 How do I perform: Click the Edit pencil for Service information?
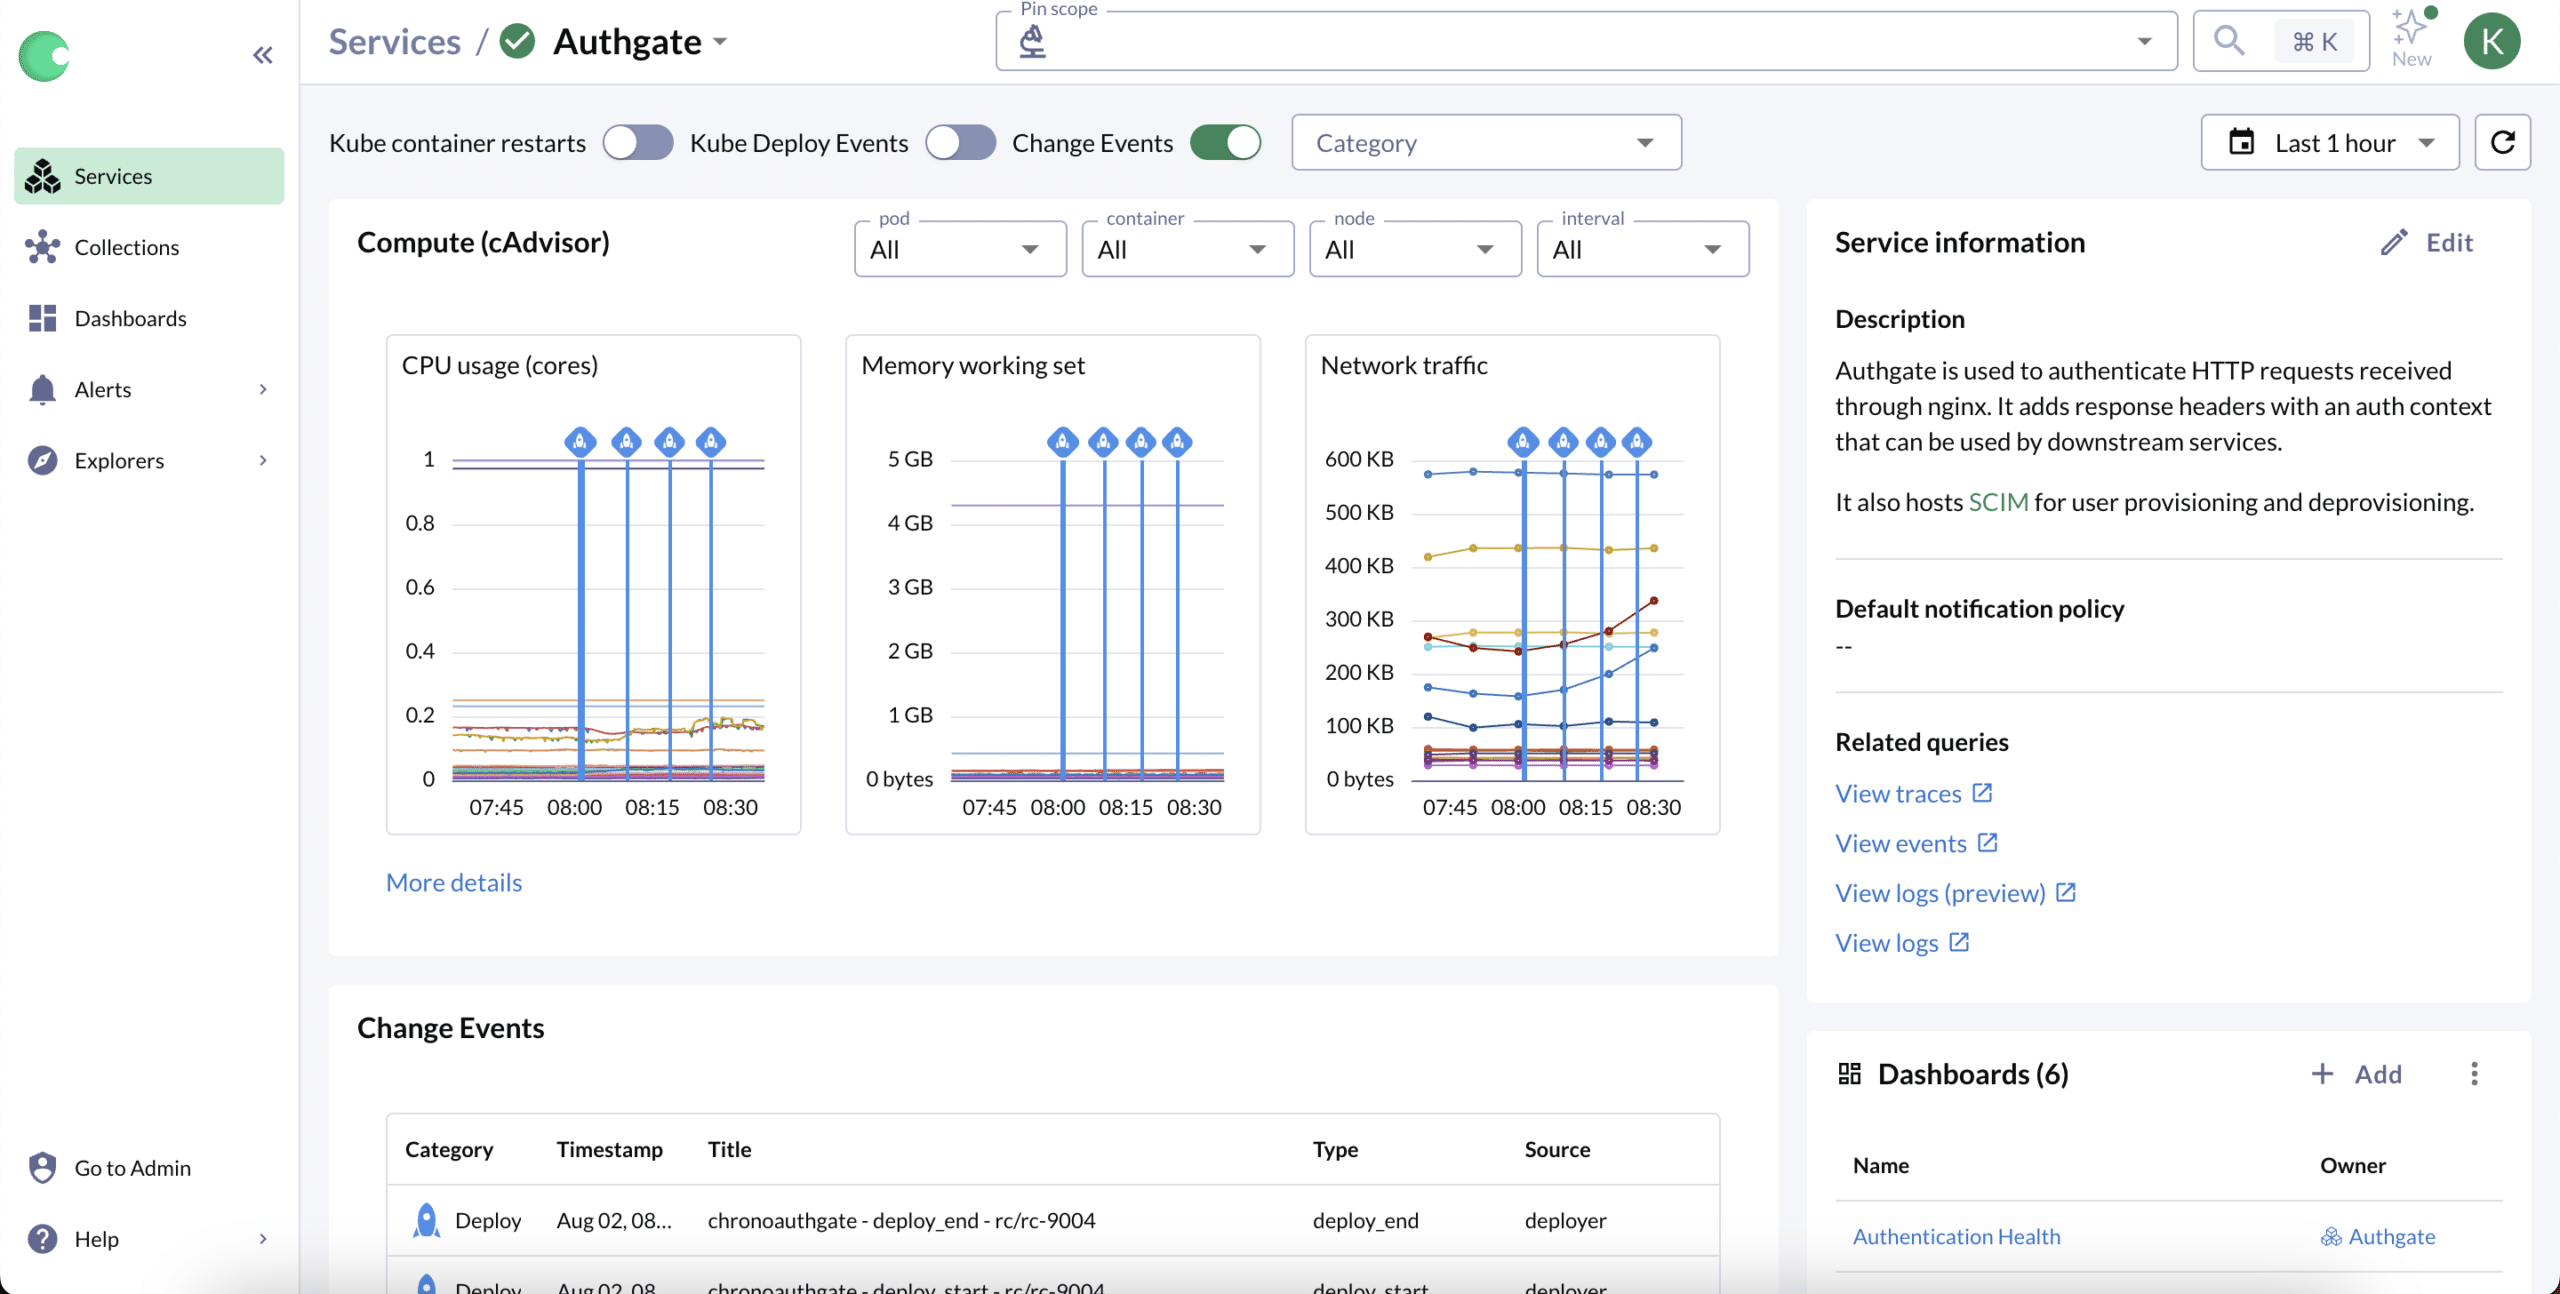2395,242
